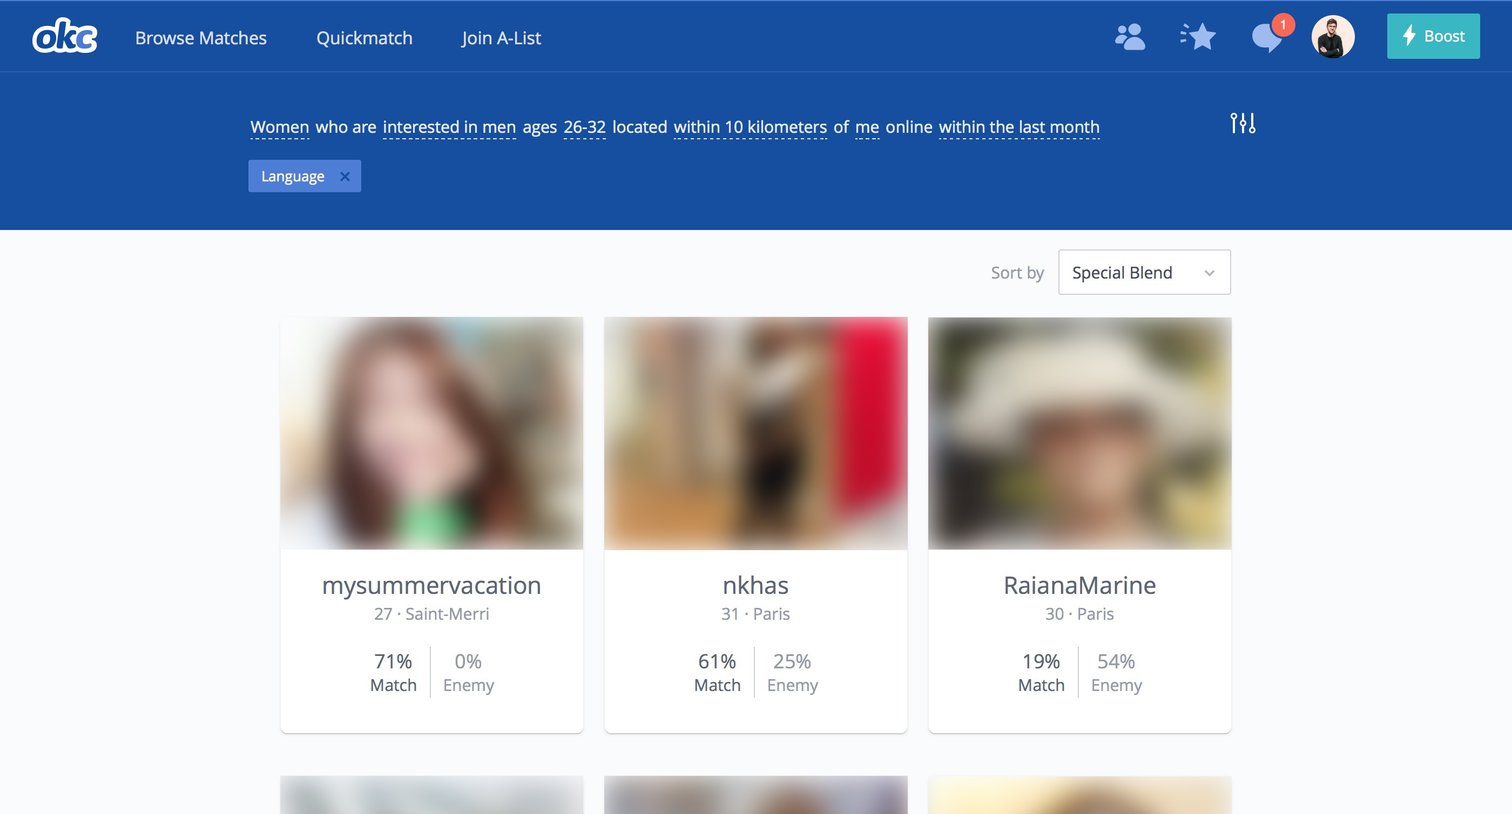Image resolution: width=1512 pixels, height=814 pixels.
Task: Edit the within the last month filter
Action: click(1019, 127)
